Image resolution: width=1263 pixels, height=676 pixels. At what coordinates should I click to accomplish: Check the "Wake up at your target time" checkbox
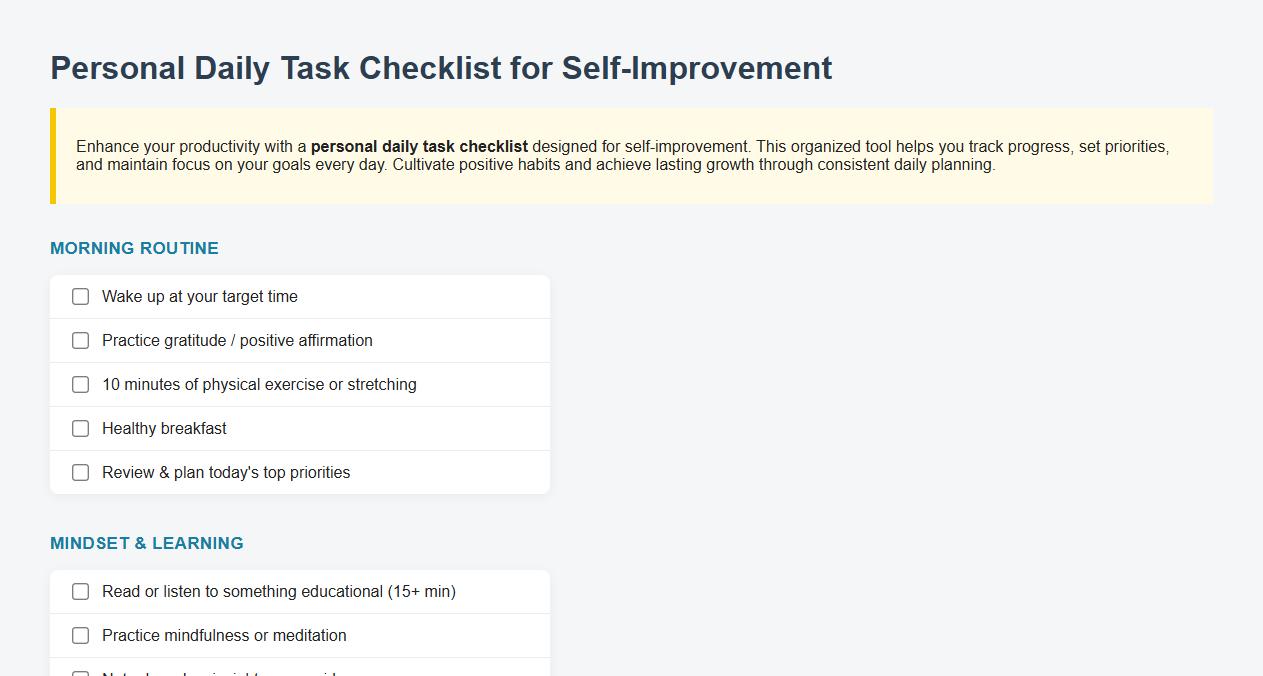coord(80,296)
